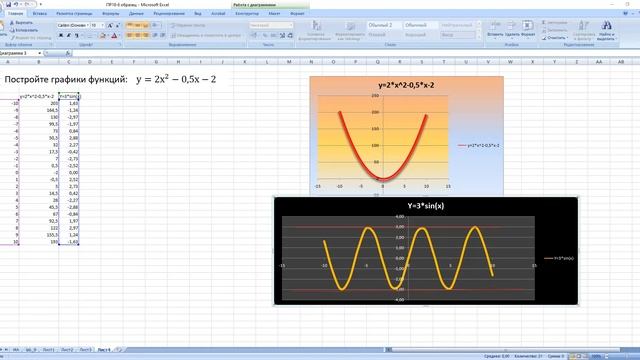Decrease font size with the small A button
This screenshot has width=640, height=360.
tap(118, 25)
